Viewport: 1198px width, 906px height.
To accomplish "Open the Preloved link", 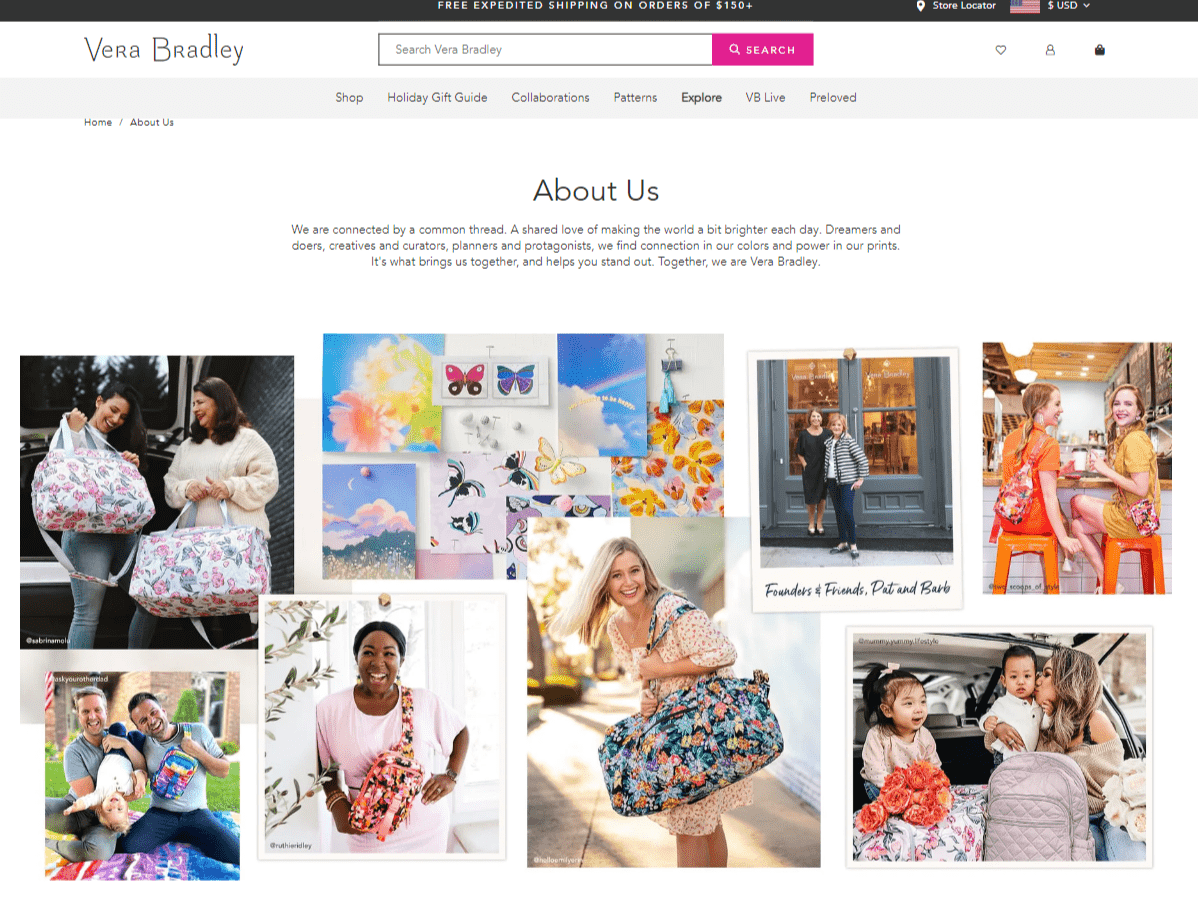I will pos(833,98).
